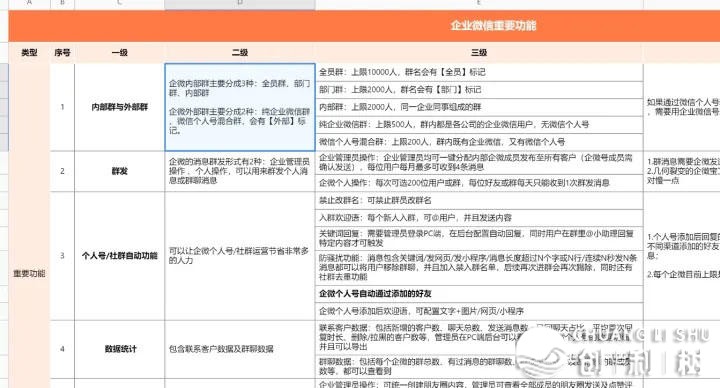Select sequence number 1 cell
The height and width of the screenshot is (388, 720).
pos(62,107)
